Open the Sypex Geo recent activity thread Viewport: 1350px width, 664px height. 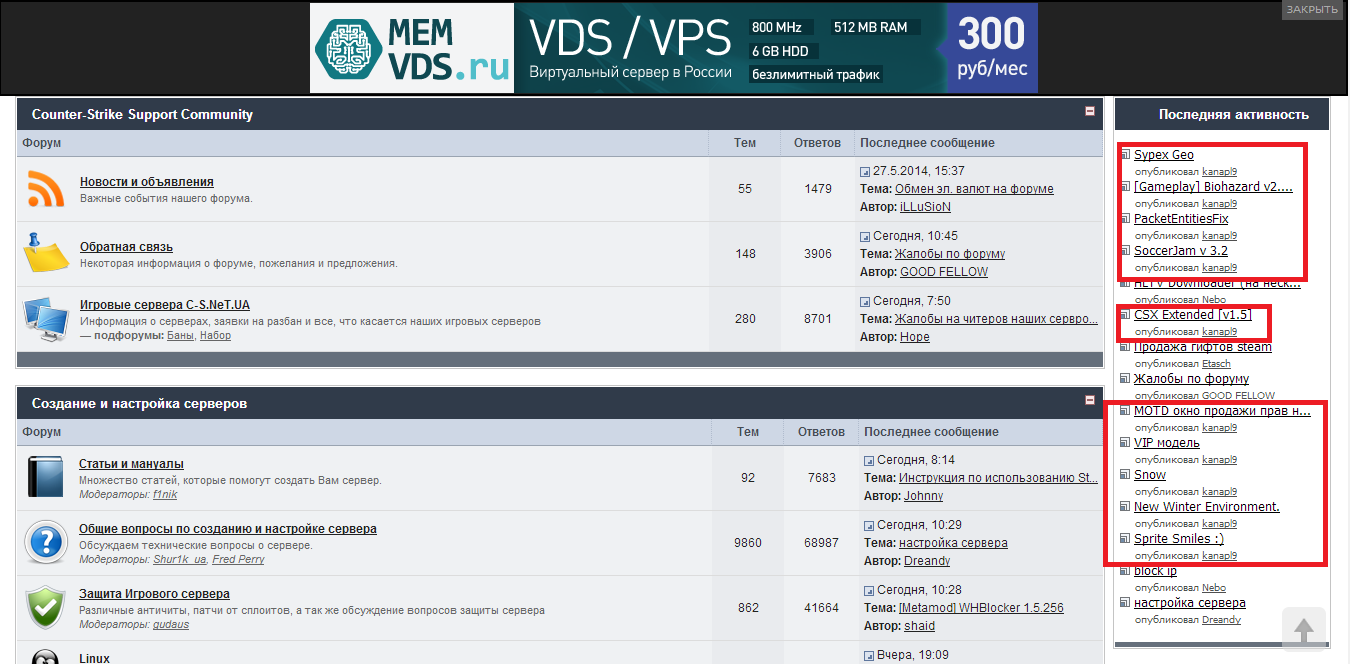[1164, 155]
